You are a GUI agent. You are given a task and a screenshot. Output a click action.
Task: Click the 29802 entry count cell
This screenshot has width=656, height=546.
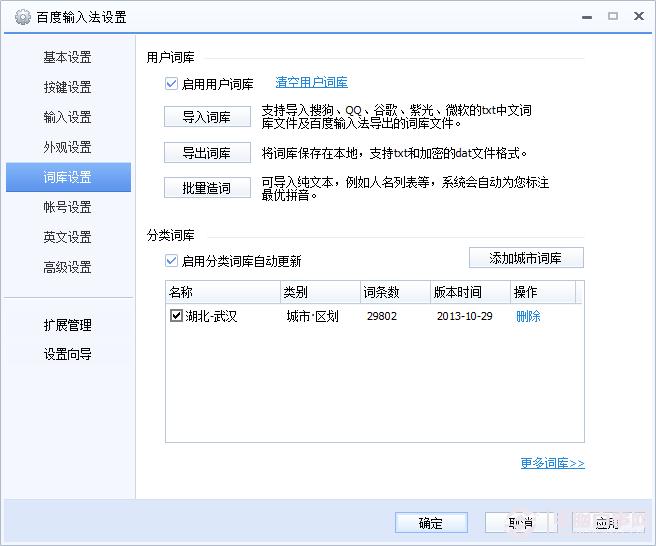pos(382,316)
